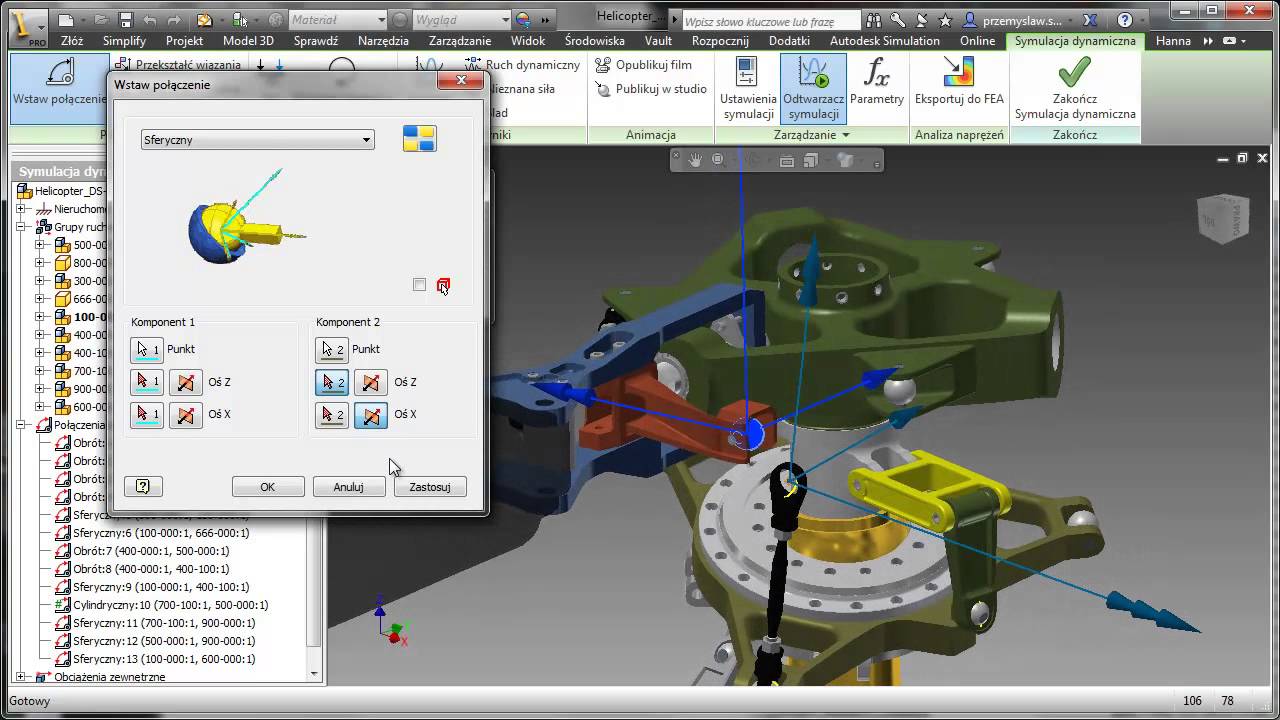The height and width of the screenshot is (720, 1280).
Task: Click the Redo arrow in quick access toolbar
Action: pos(176,20)
